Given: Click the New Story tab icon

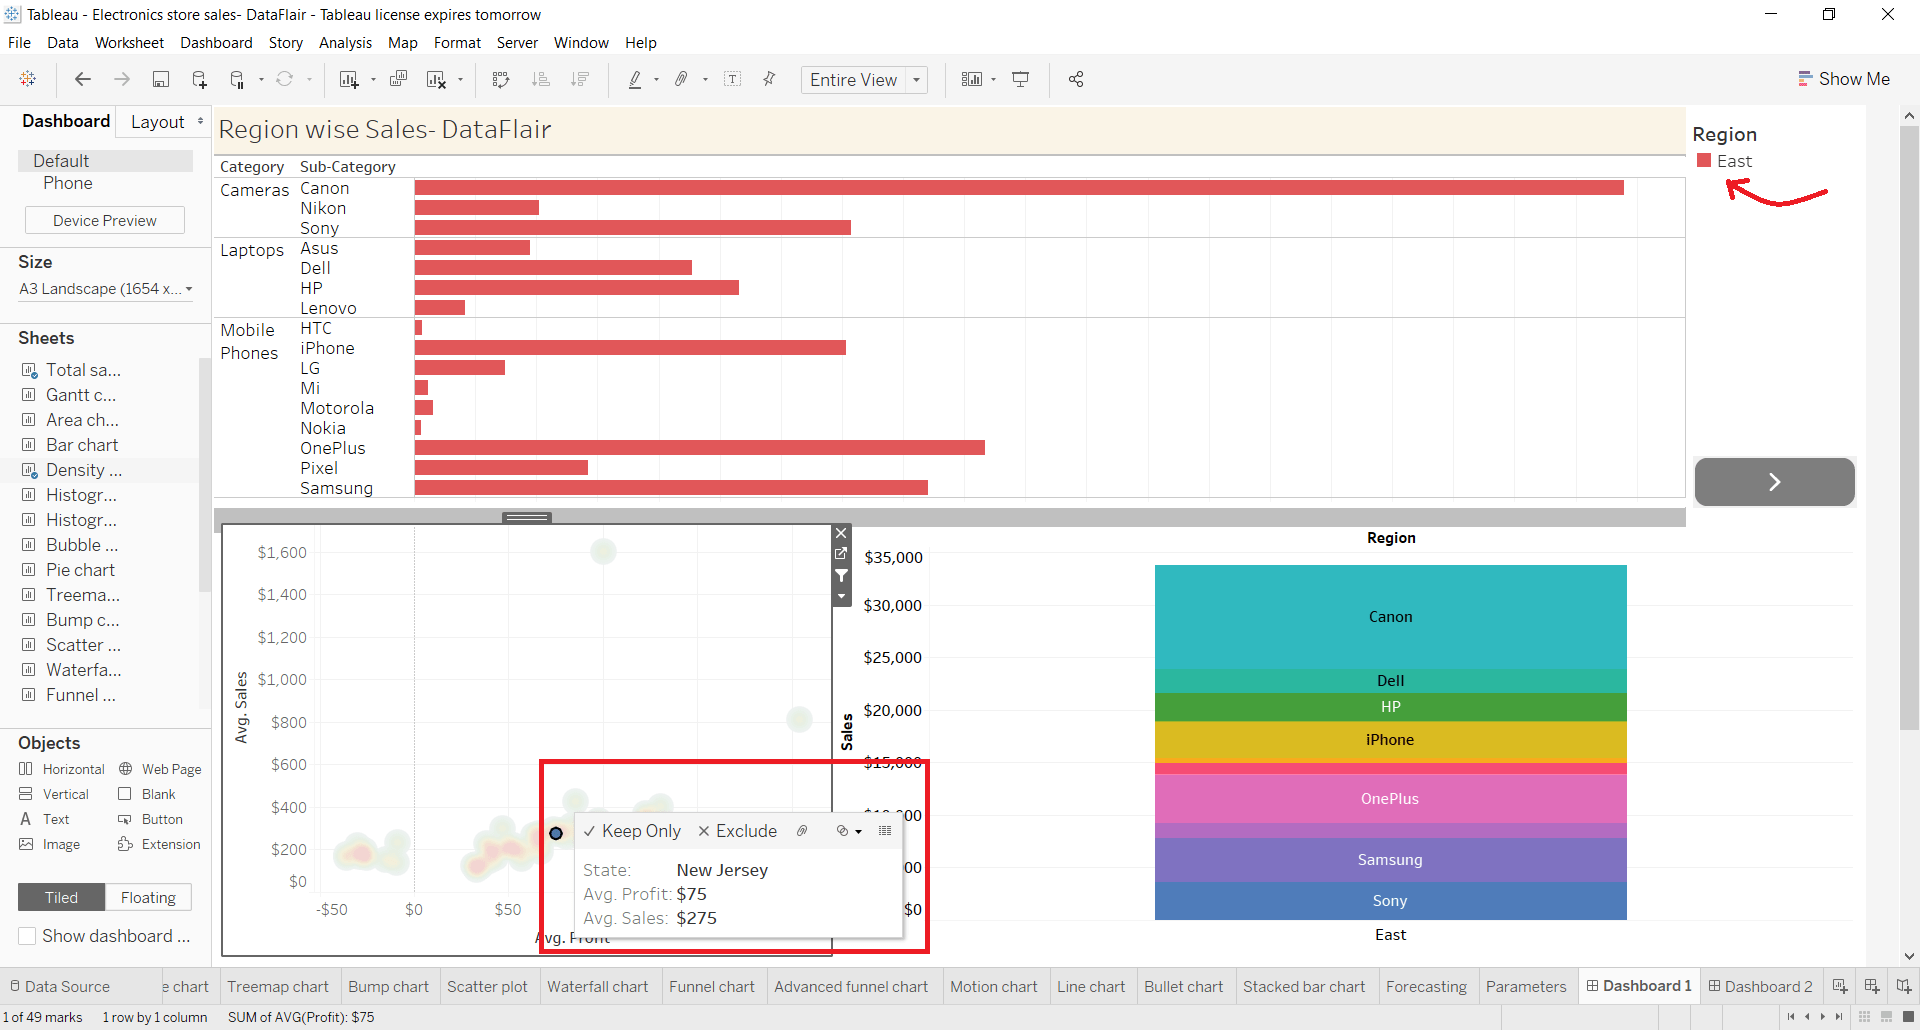Looking at the screenshot, I should coord(1904,986).
